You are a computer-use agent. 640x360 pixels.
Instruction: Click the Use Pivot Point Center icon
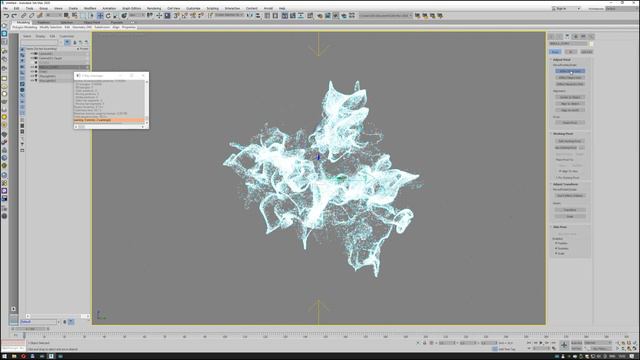pos(150,16)
